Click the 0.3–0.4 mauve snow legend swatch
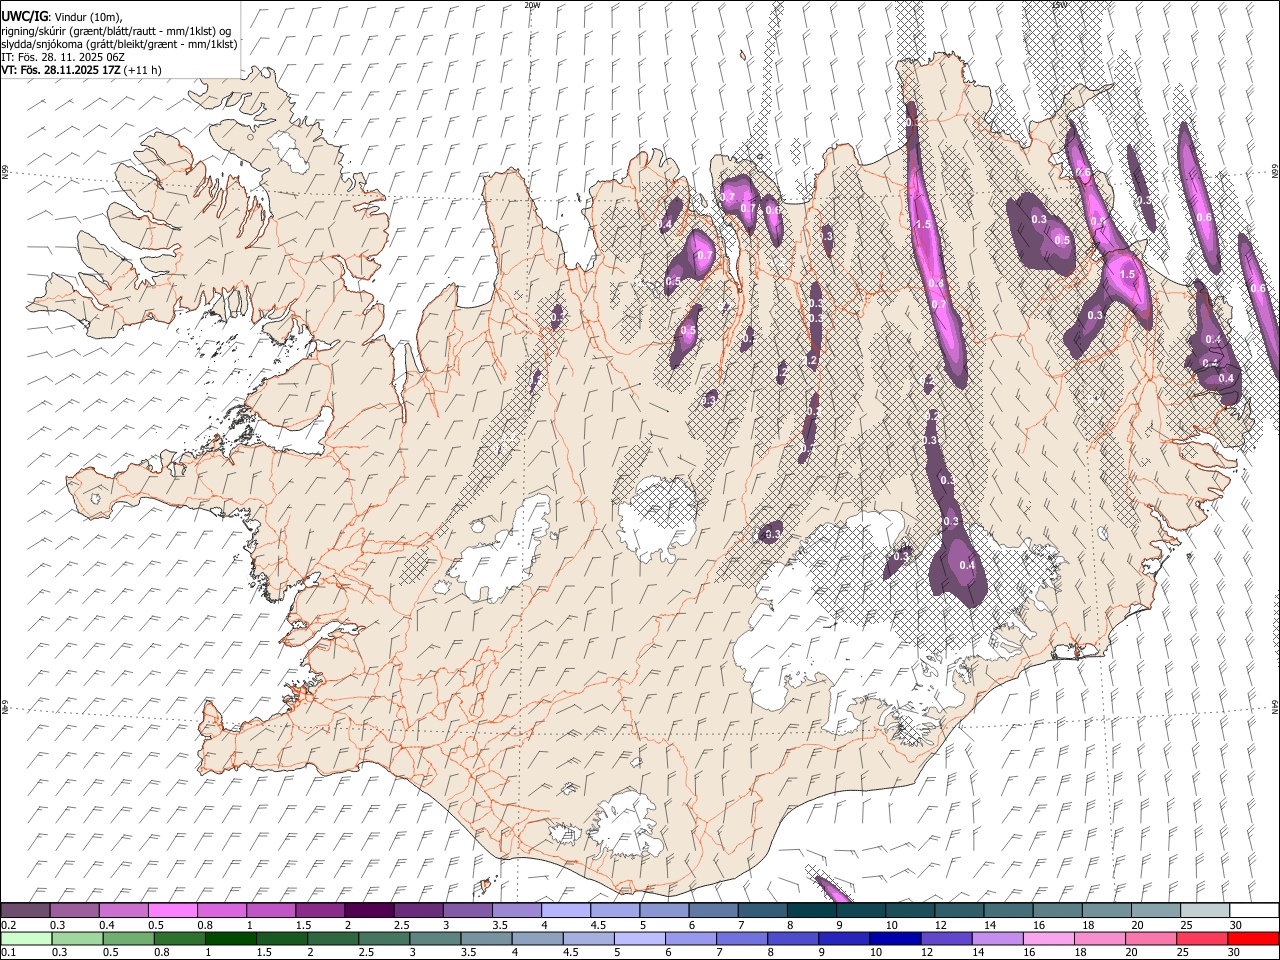 point(75,910)
